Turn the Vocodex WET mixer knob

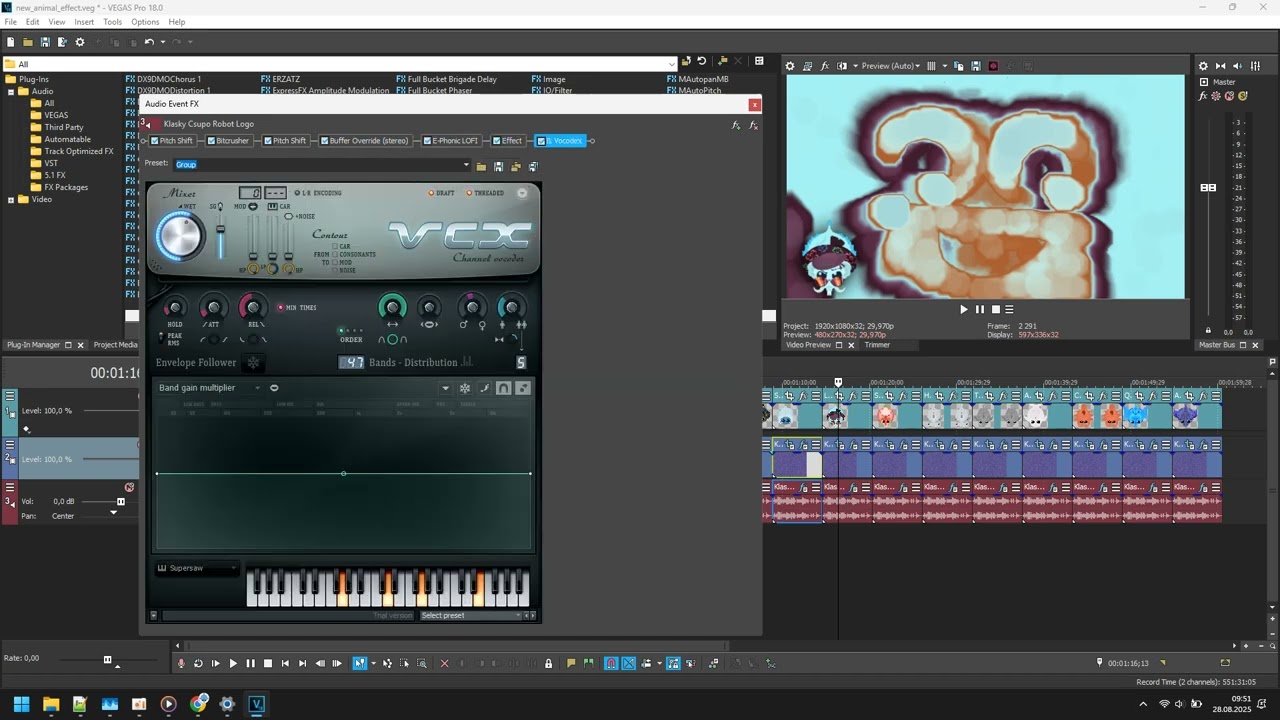[x=180, y=237]
